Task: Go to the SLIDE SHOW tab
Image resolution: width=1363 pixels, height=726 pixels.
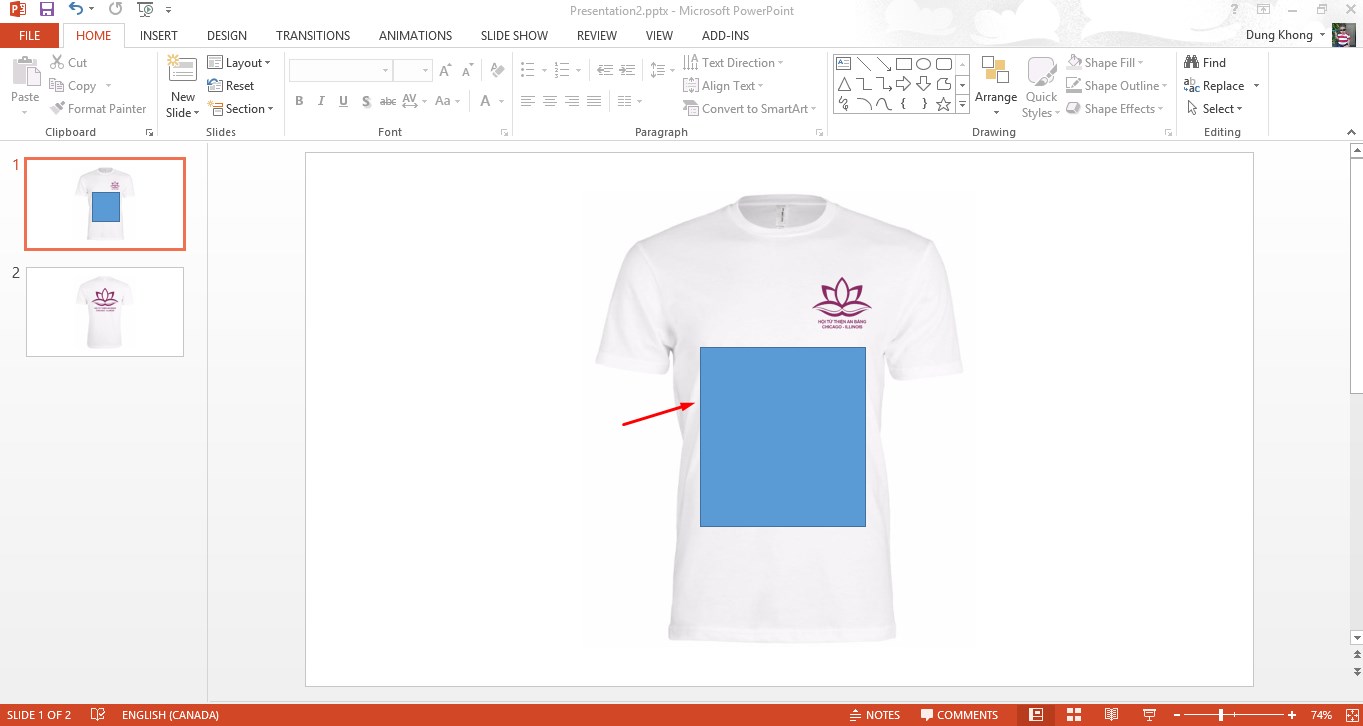Action: coord(514,35)
